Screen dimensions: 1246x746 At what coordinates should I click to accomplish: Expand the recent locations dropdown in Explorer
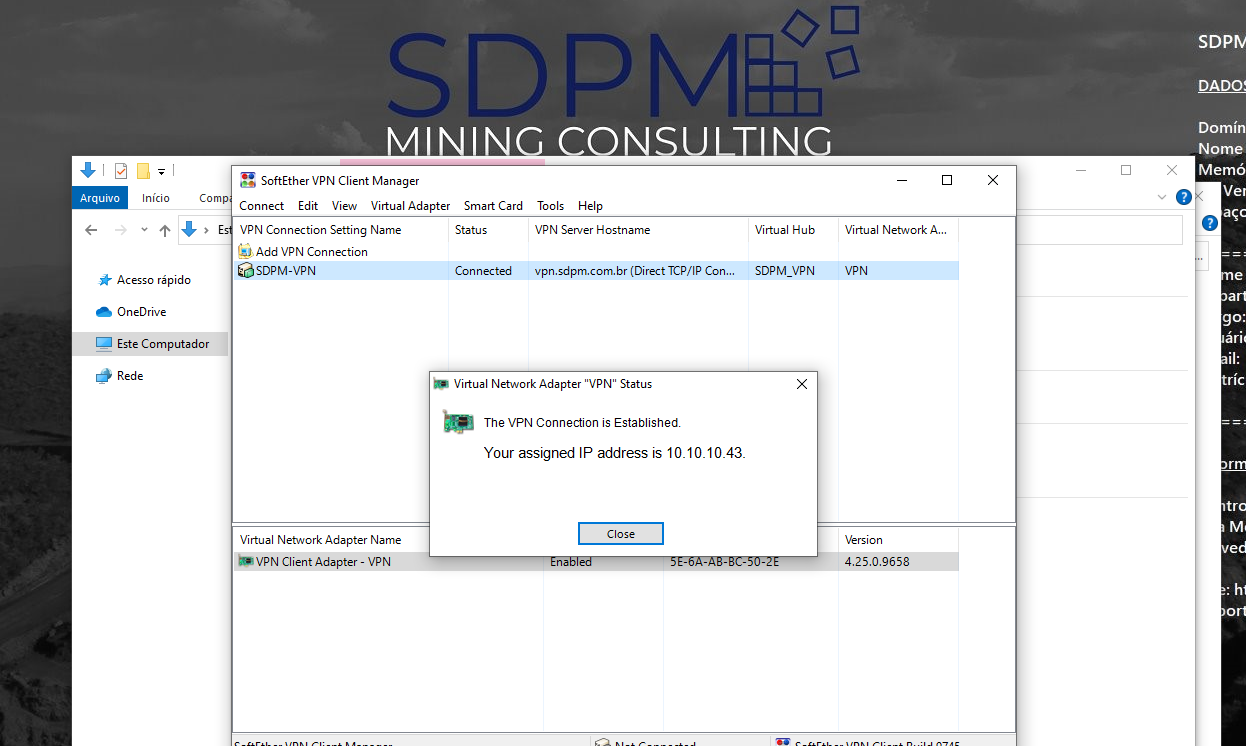click(x=144, y=230)
